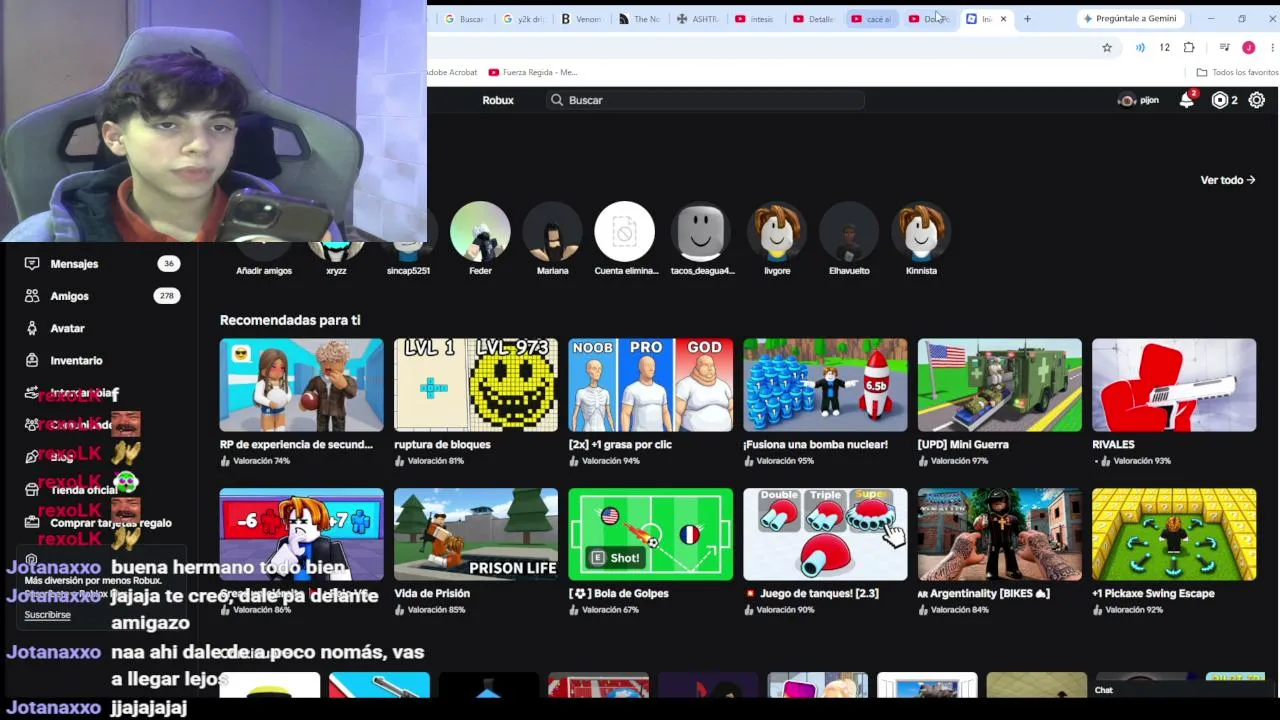The width and height of the screenshot is (1280, 720).
Task: Open RP de experiencia de secund game
Action: (x=301, y=385)
